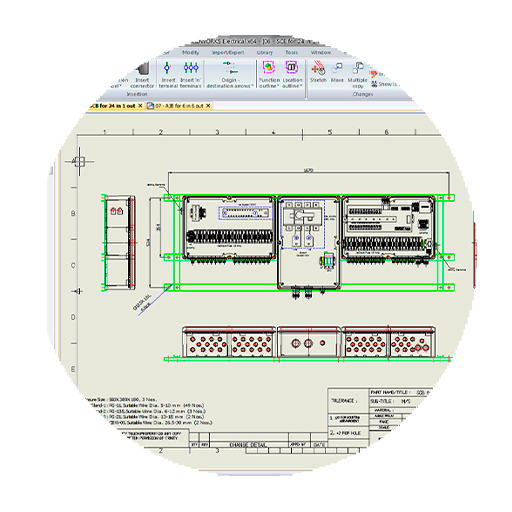Open the Modify ribbon tab
The height and width of the screenshot is (512, 512).
(x=190, y=52)
